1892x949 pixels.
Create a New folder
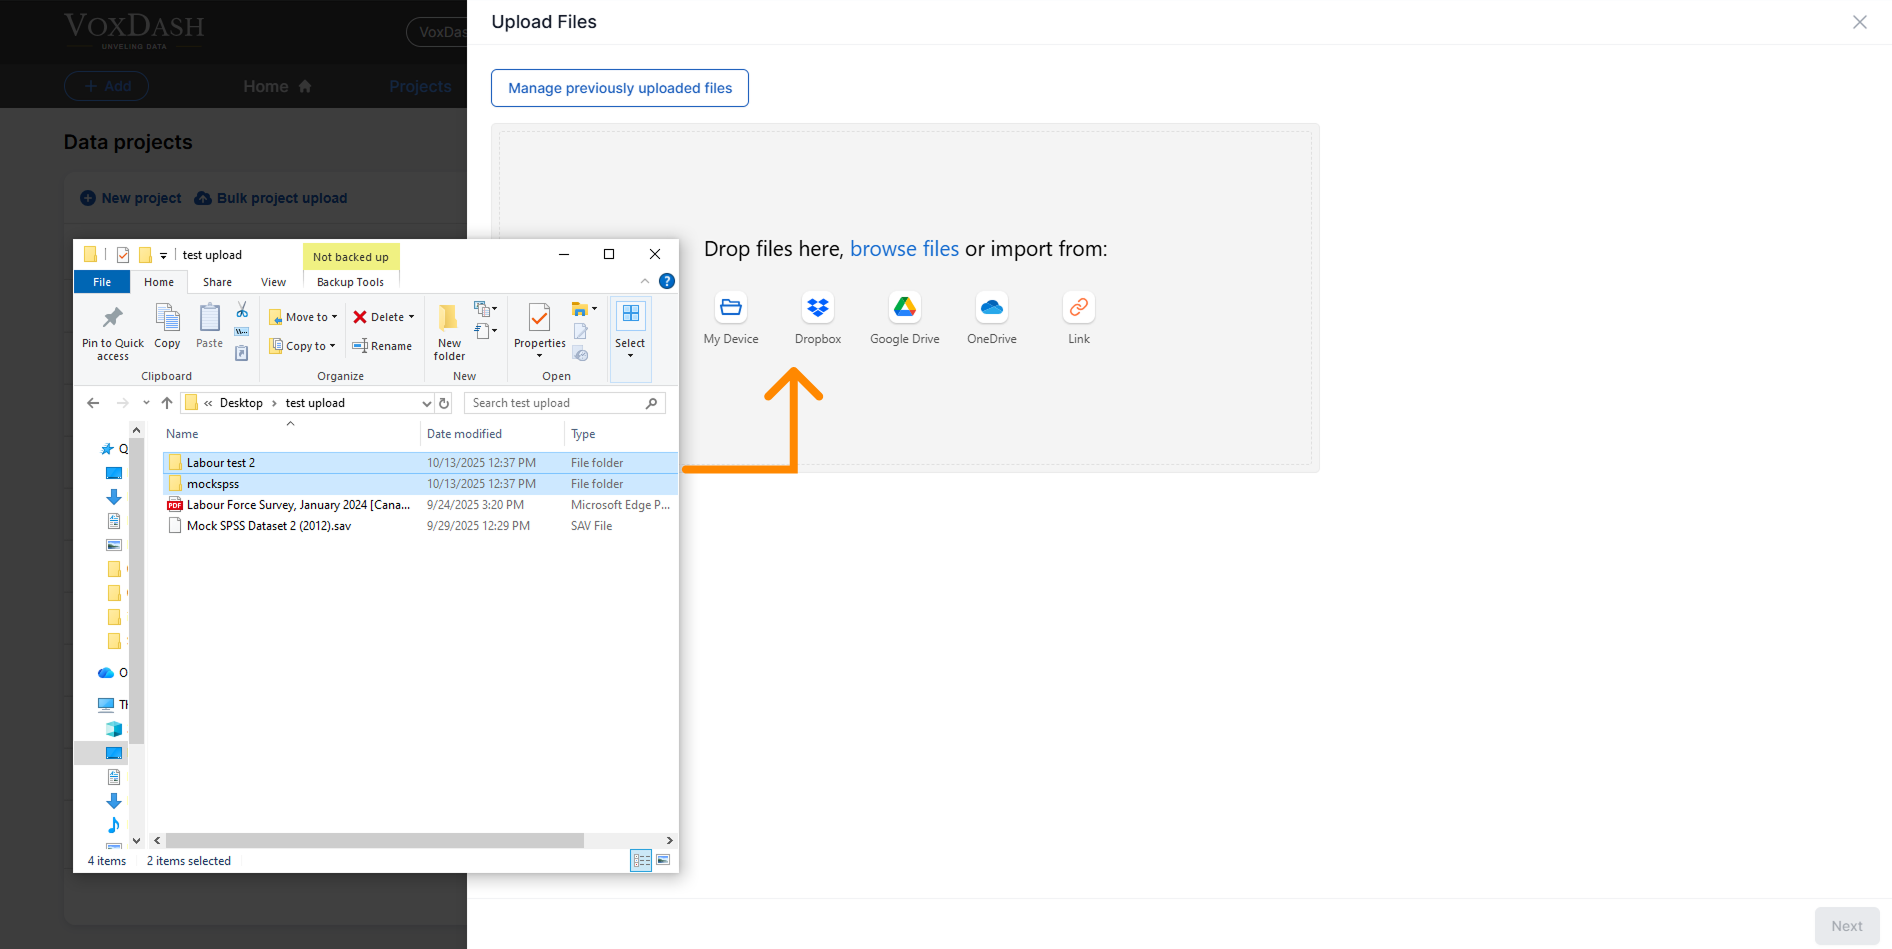tap(449, 333)
